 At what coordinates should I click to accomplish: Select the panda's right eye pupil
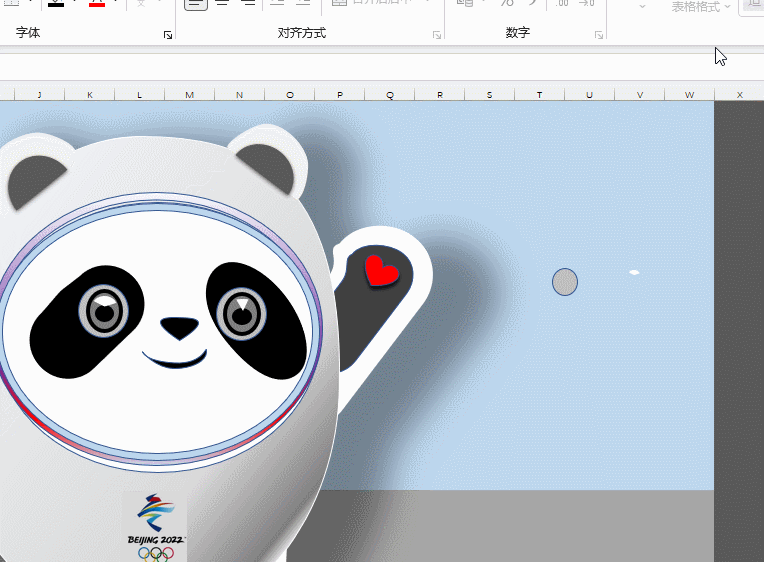coord(242,315)
